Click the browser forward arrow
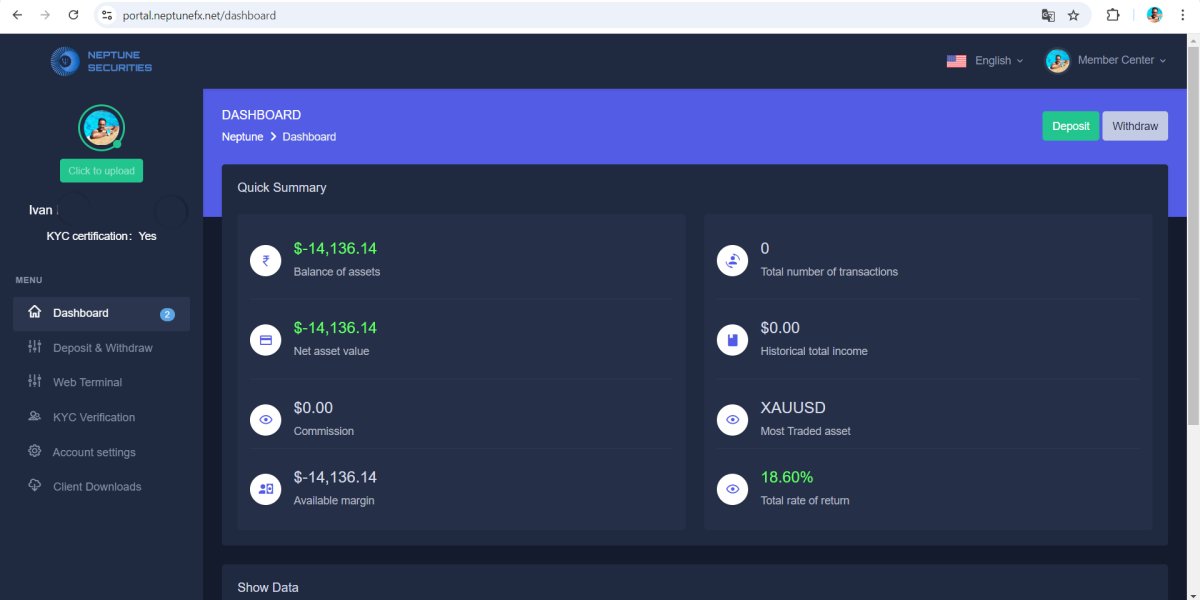1200x600 pixels. coord(45,15)
